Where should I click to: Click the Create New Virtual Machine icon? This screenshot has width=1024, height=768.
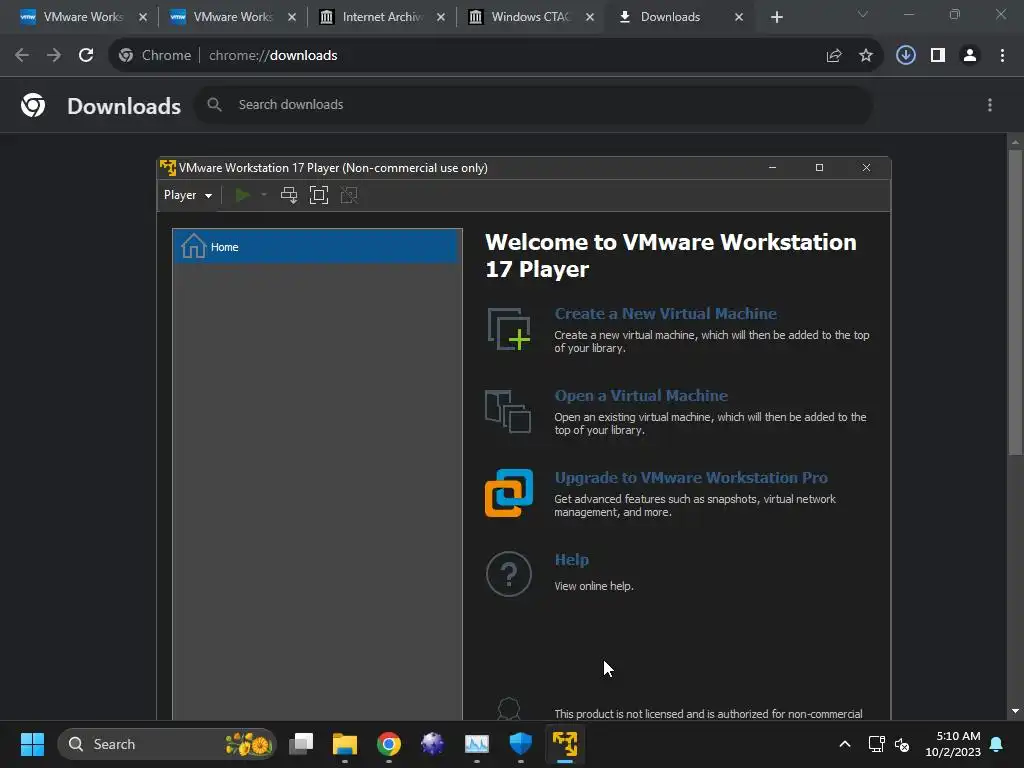(509, 329)
